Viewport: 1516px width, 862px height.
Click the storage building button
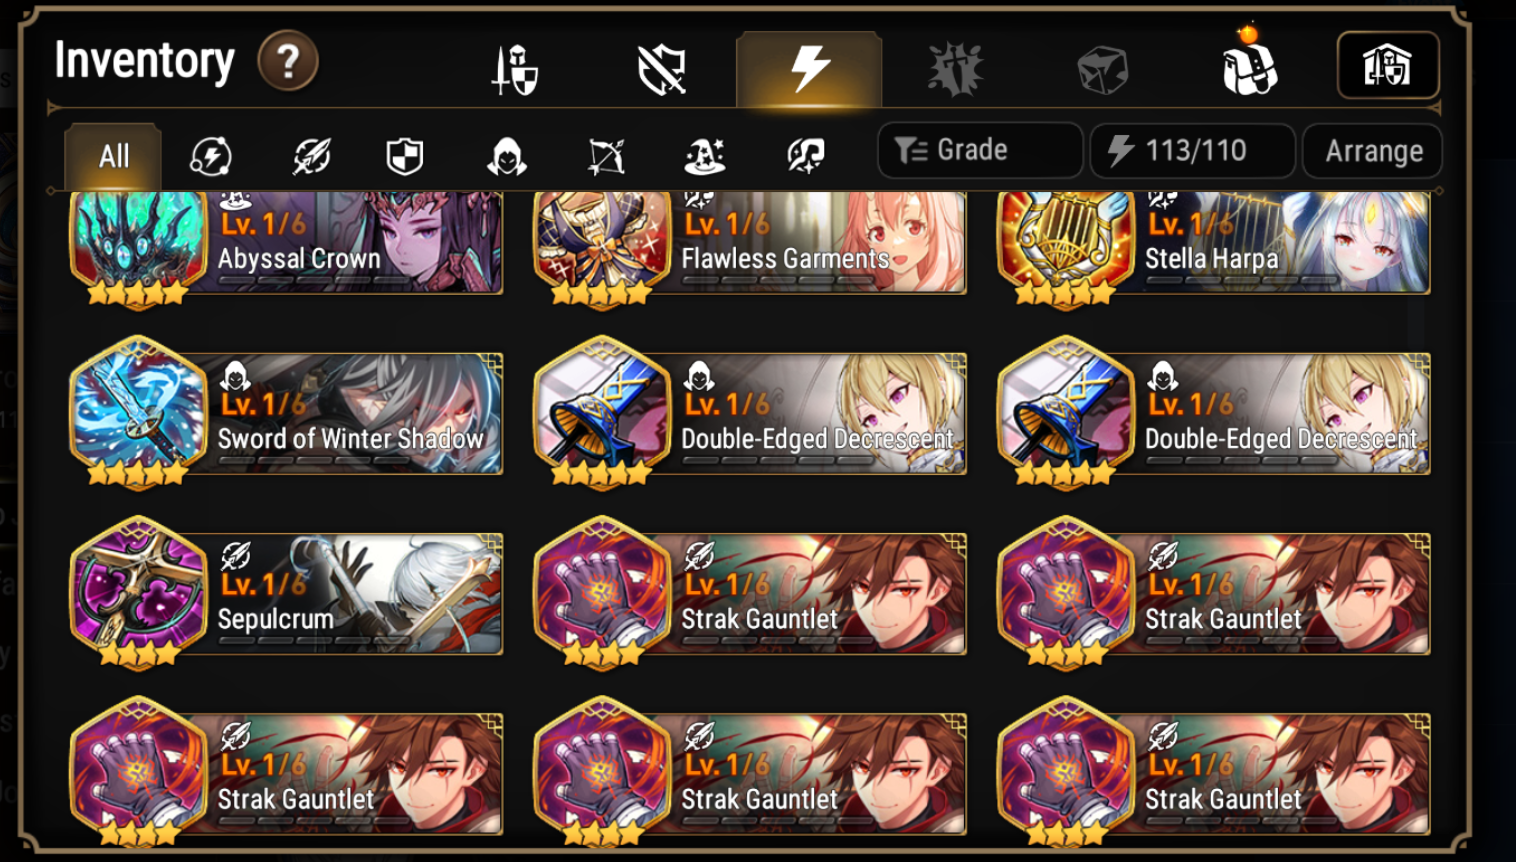pyautogui.click(x=1388, y=66)
